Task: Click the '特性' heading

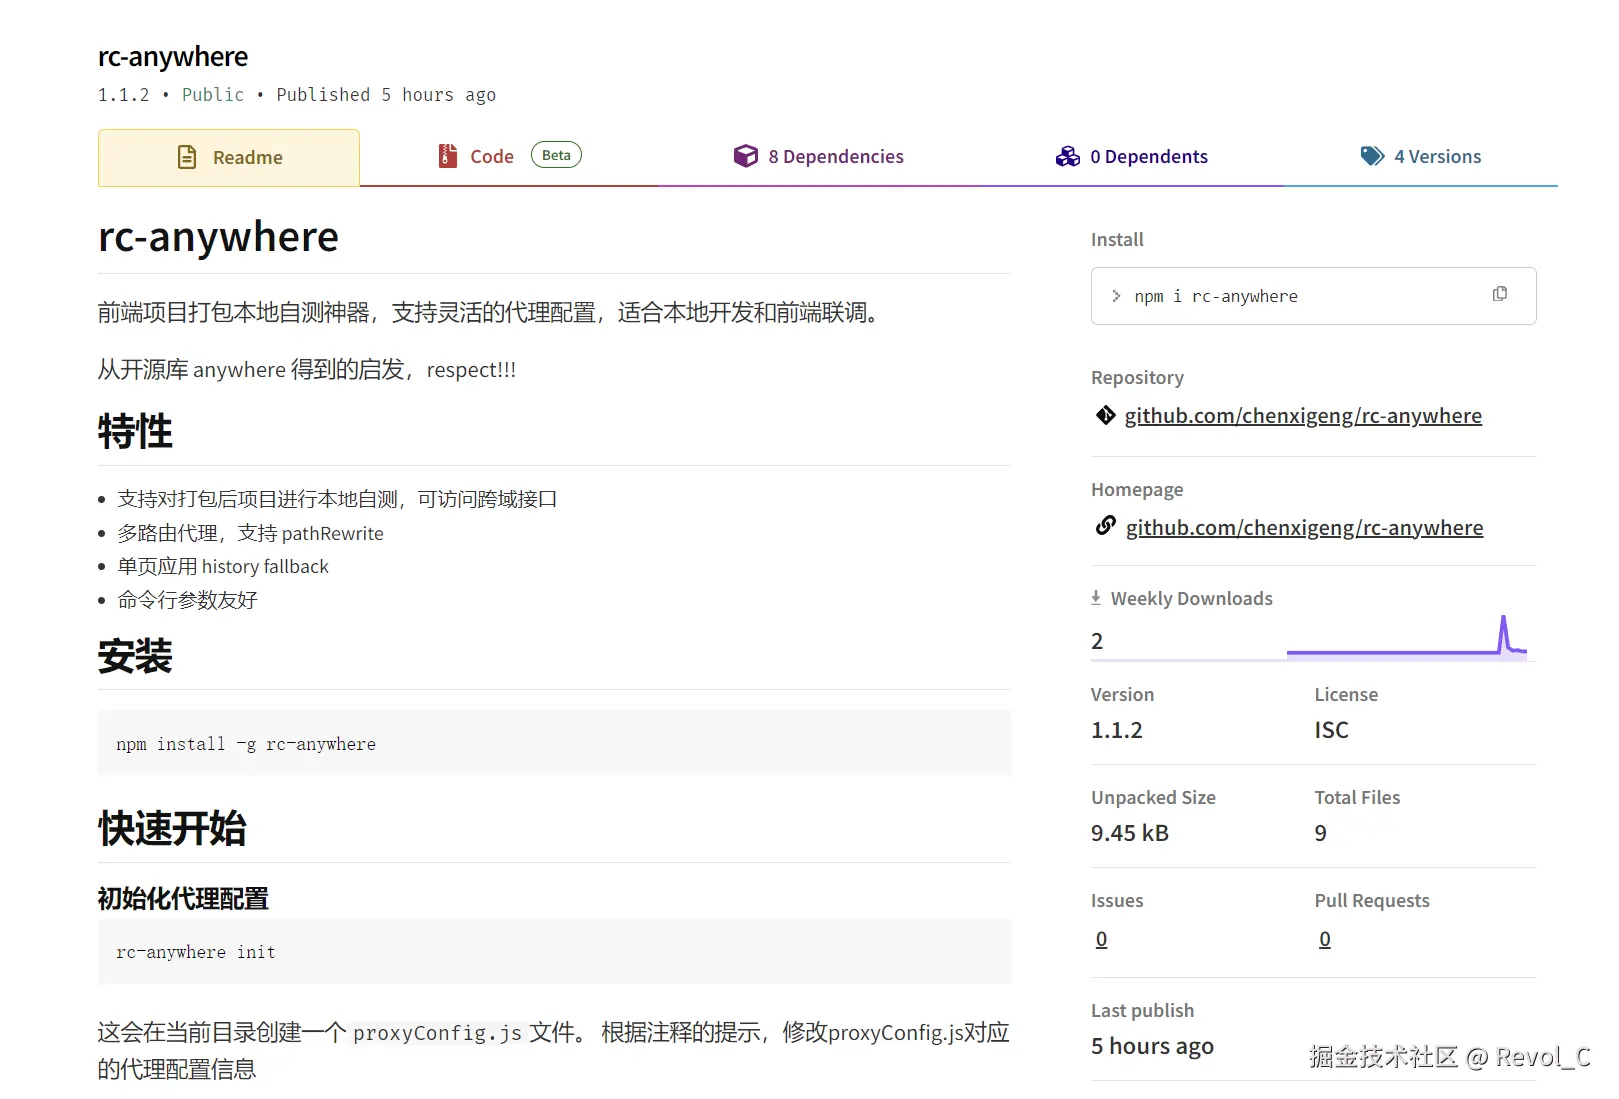Action: pos(135,432)
